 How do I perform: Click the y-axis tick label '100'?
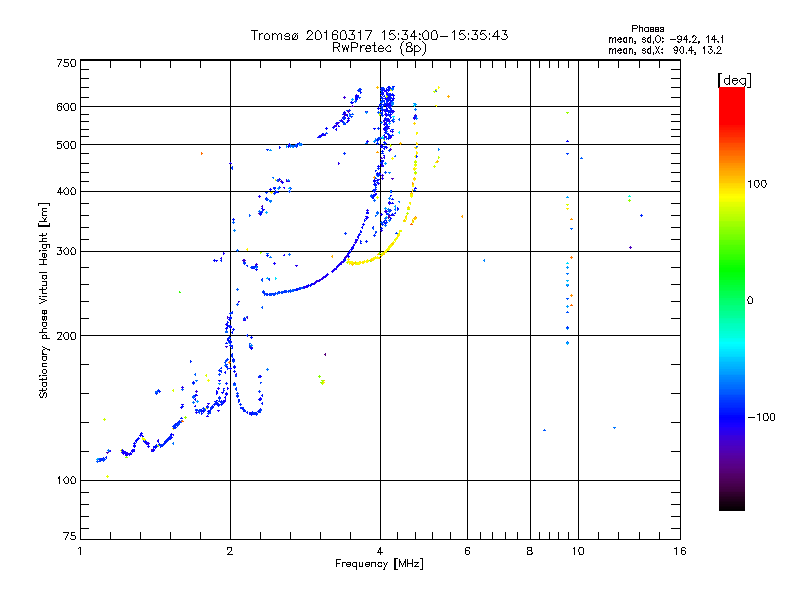pyautogui.click(x=66, y=481)
